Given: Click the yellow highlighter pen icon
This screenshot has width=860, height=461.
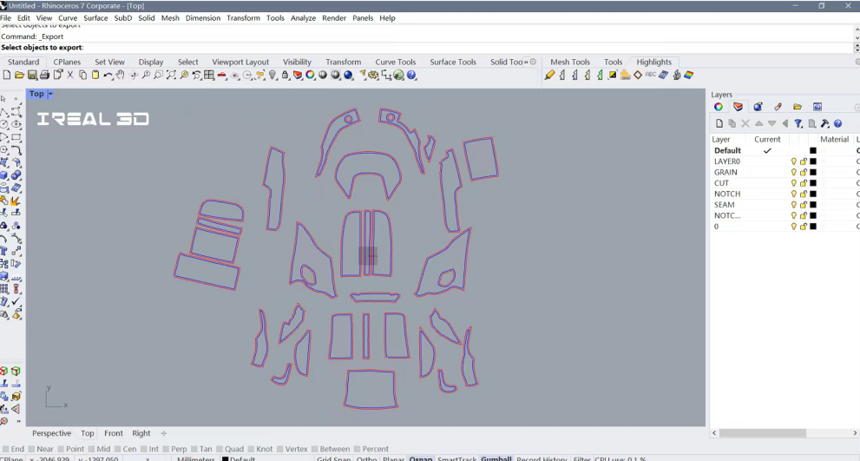Looking at the screenshot, I should 550,75.
